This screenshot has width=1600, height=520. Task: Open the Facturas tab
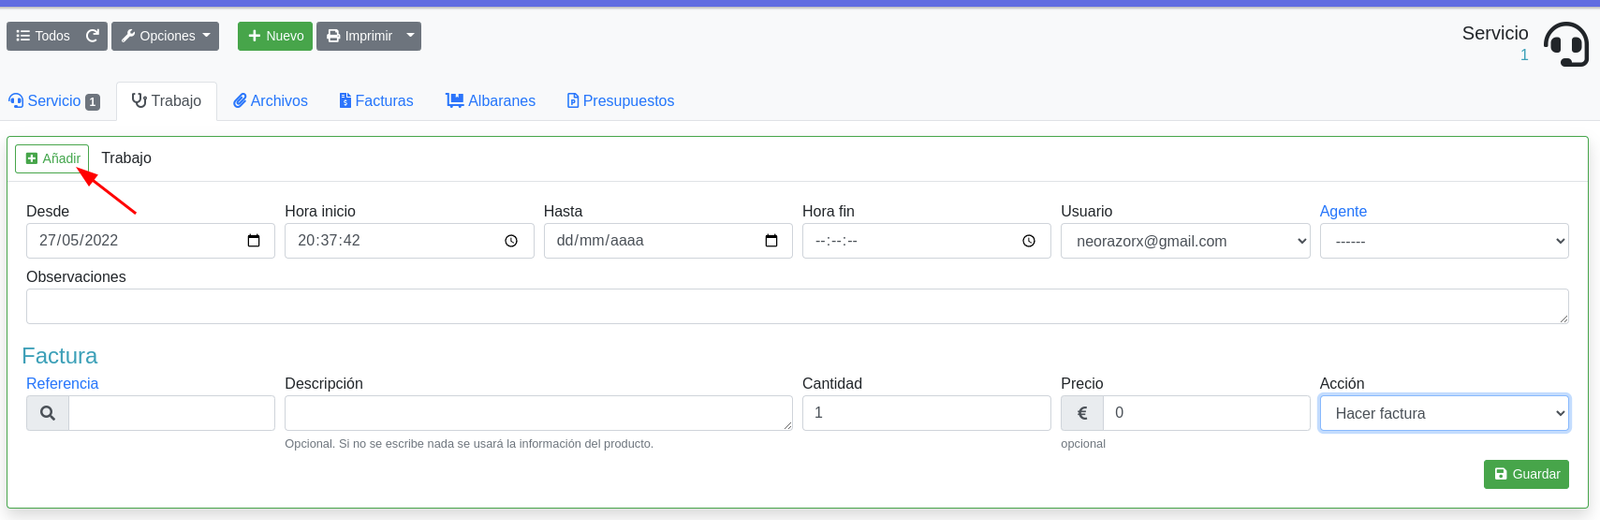tap(376, 101)
